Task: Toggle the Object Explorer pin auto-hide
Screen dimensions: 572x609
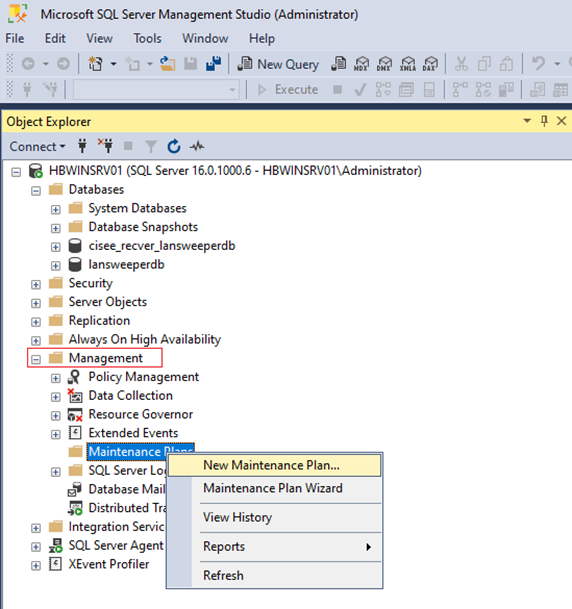Action: tap(544, 121)
